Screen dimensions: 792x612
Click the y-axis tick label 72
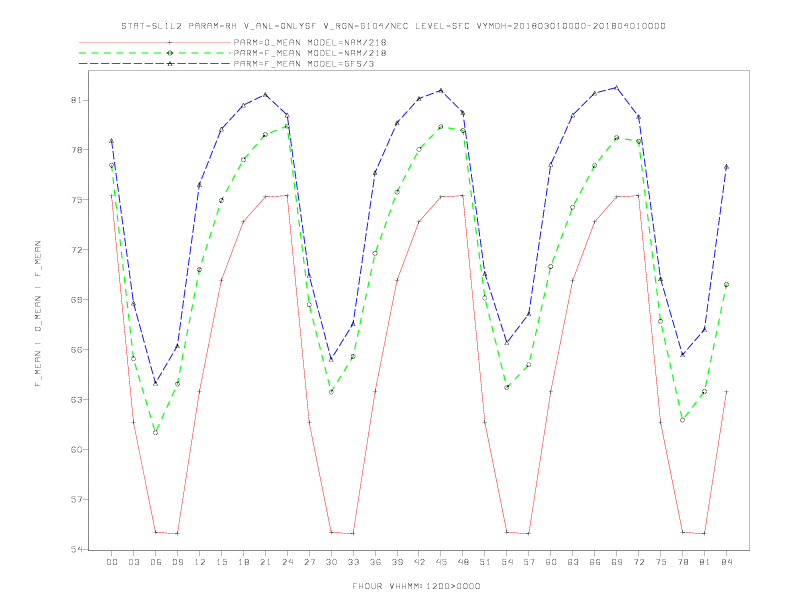(76, 250)
